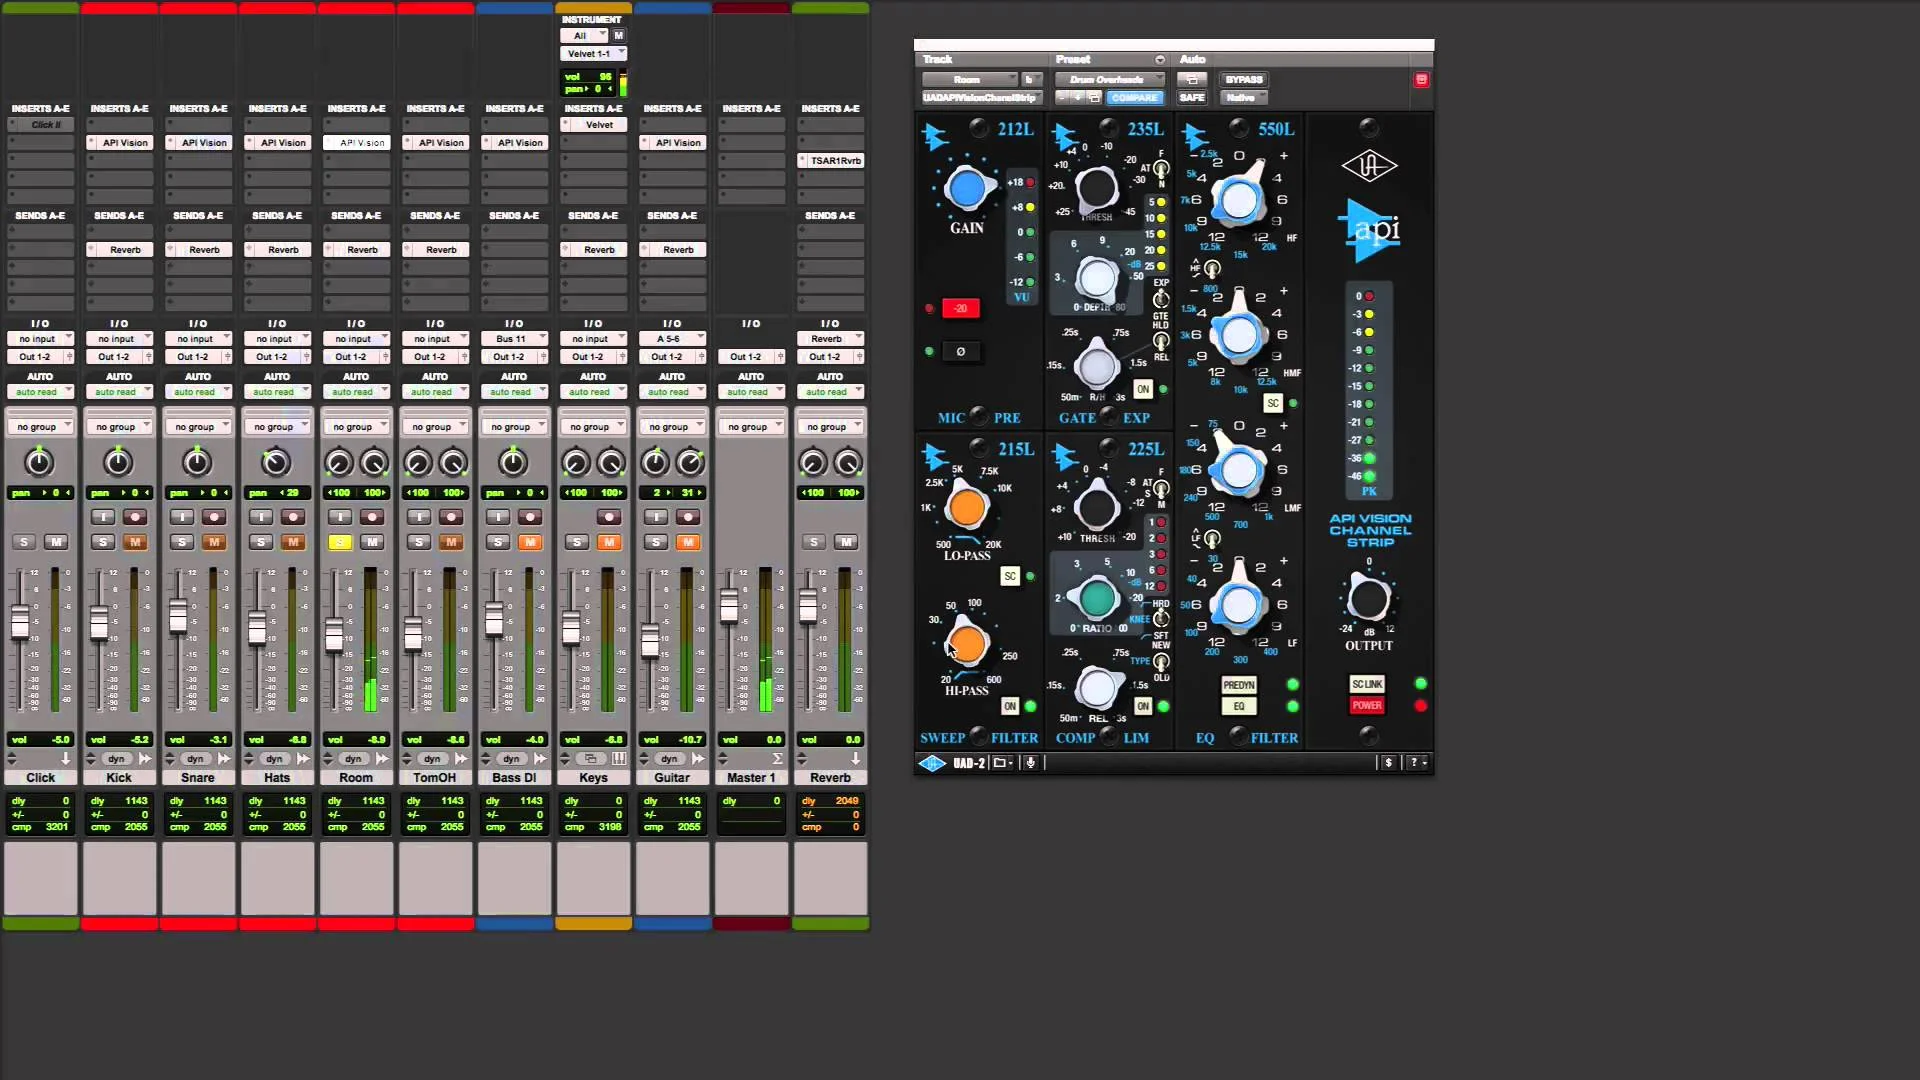
Task: Open the Preset circular menu arrow
Action: click(x=1160, y=60)
